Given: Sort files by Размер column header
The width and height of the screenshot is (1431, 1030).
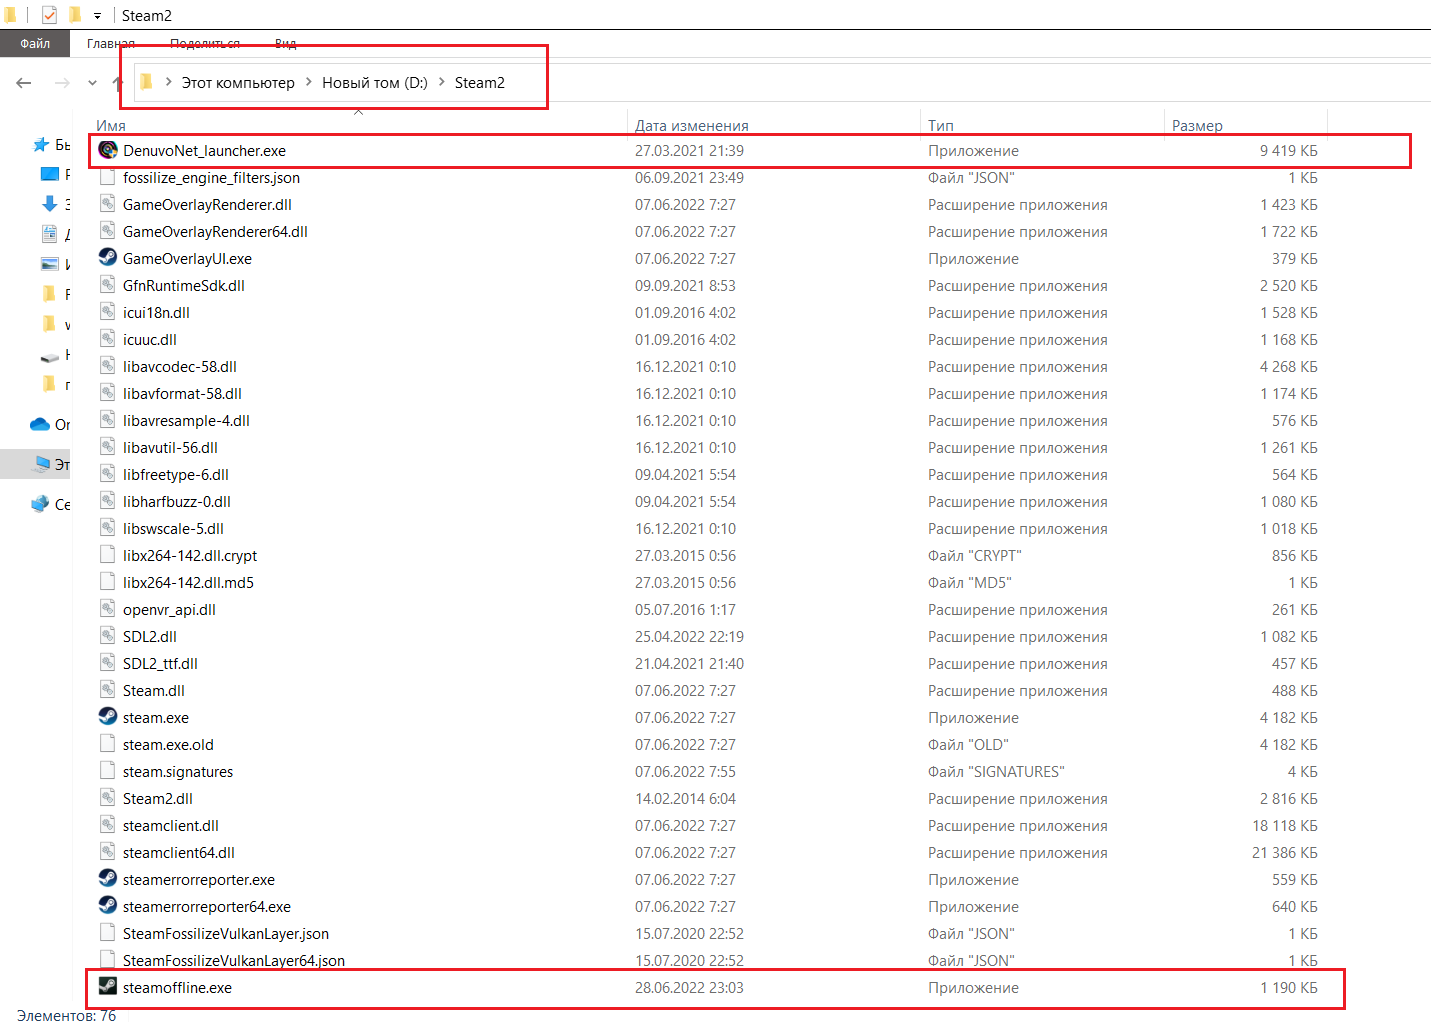Looking at the screenshot, I should point(1197,125).
